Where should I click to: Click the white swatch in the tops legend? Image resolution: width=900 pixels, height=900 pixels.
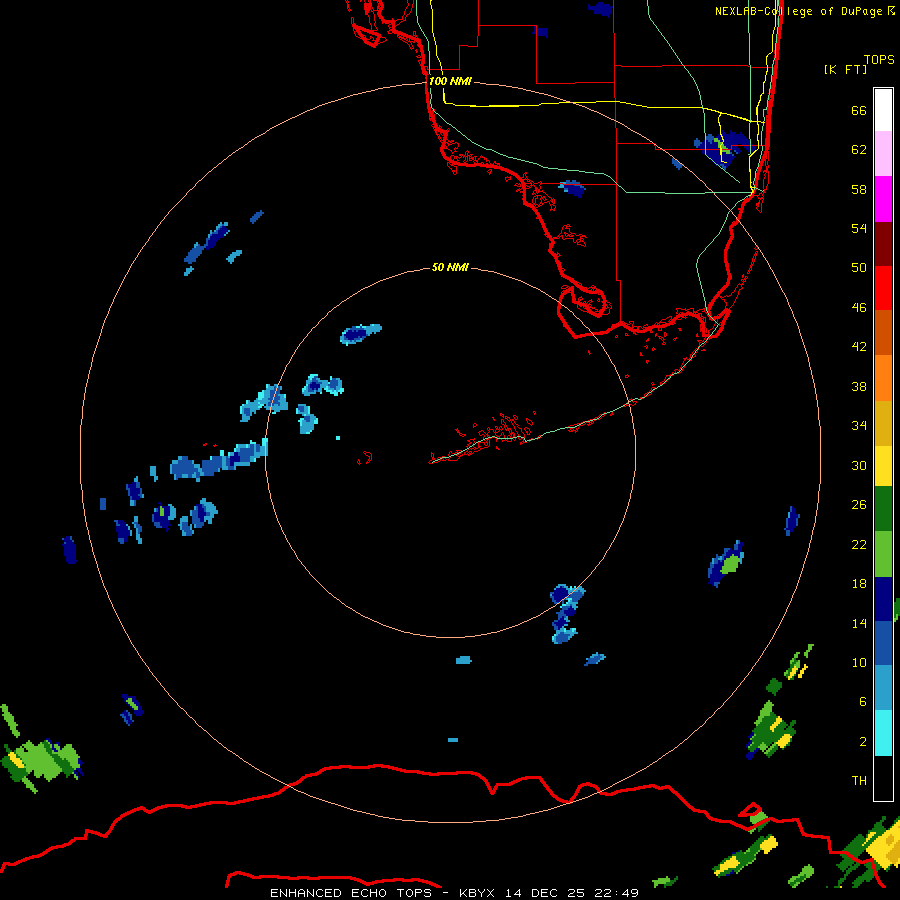(883, 110)
